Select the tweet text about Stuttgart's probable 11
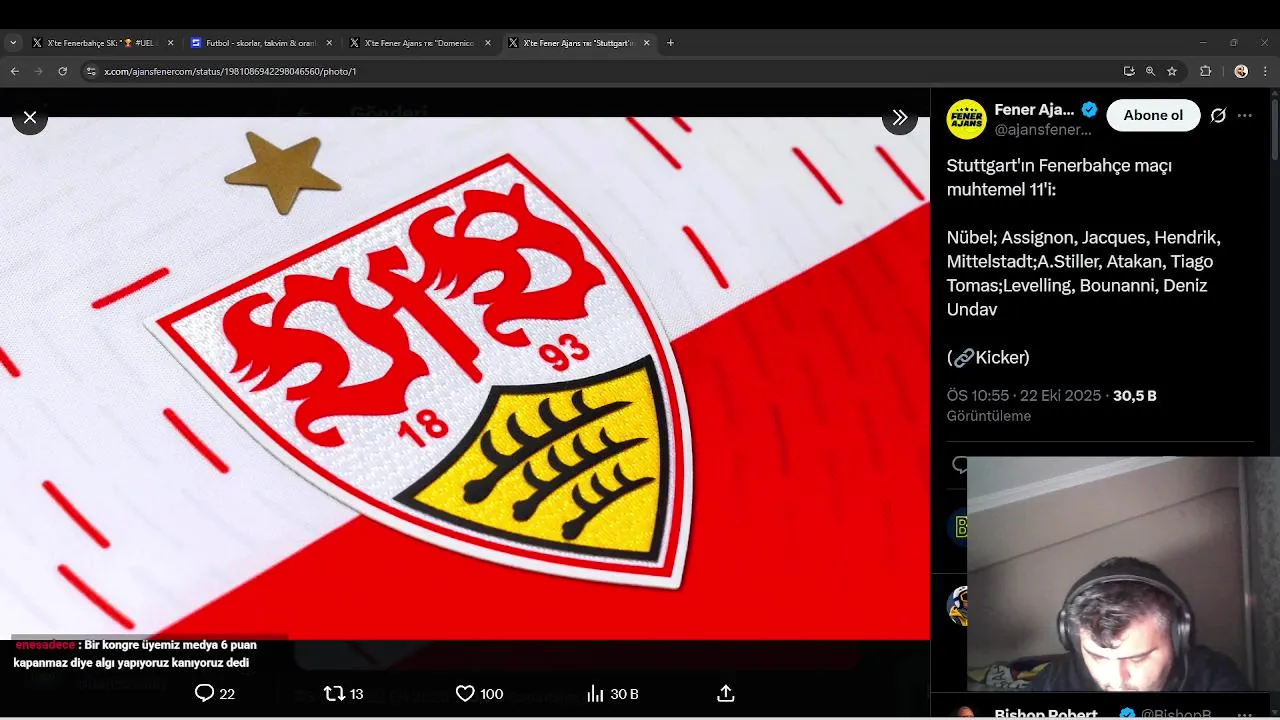Image resolution: width=1280 pixels, height=720 pixels. click(x=1084, y=237)
